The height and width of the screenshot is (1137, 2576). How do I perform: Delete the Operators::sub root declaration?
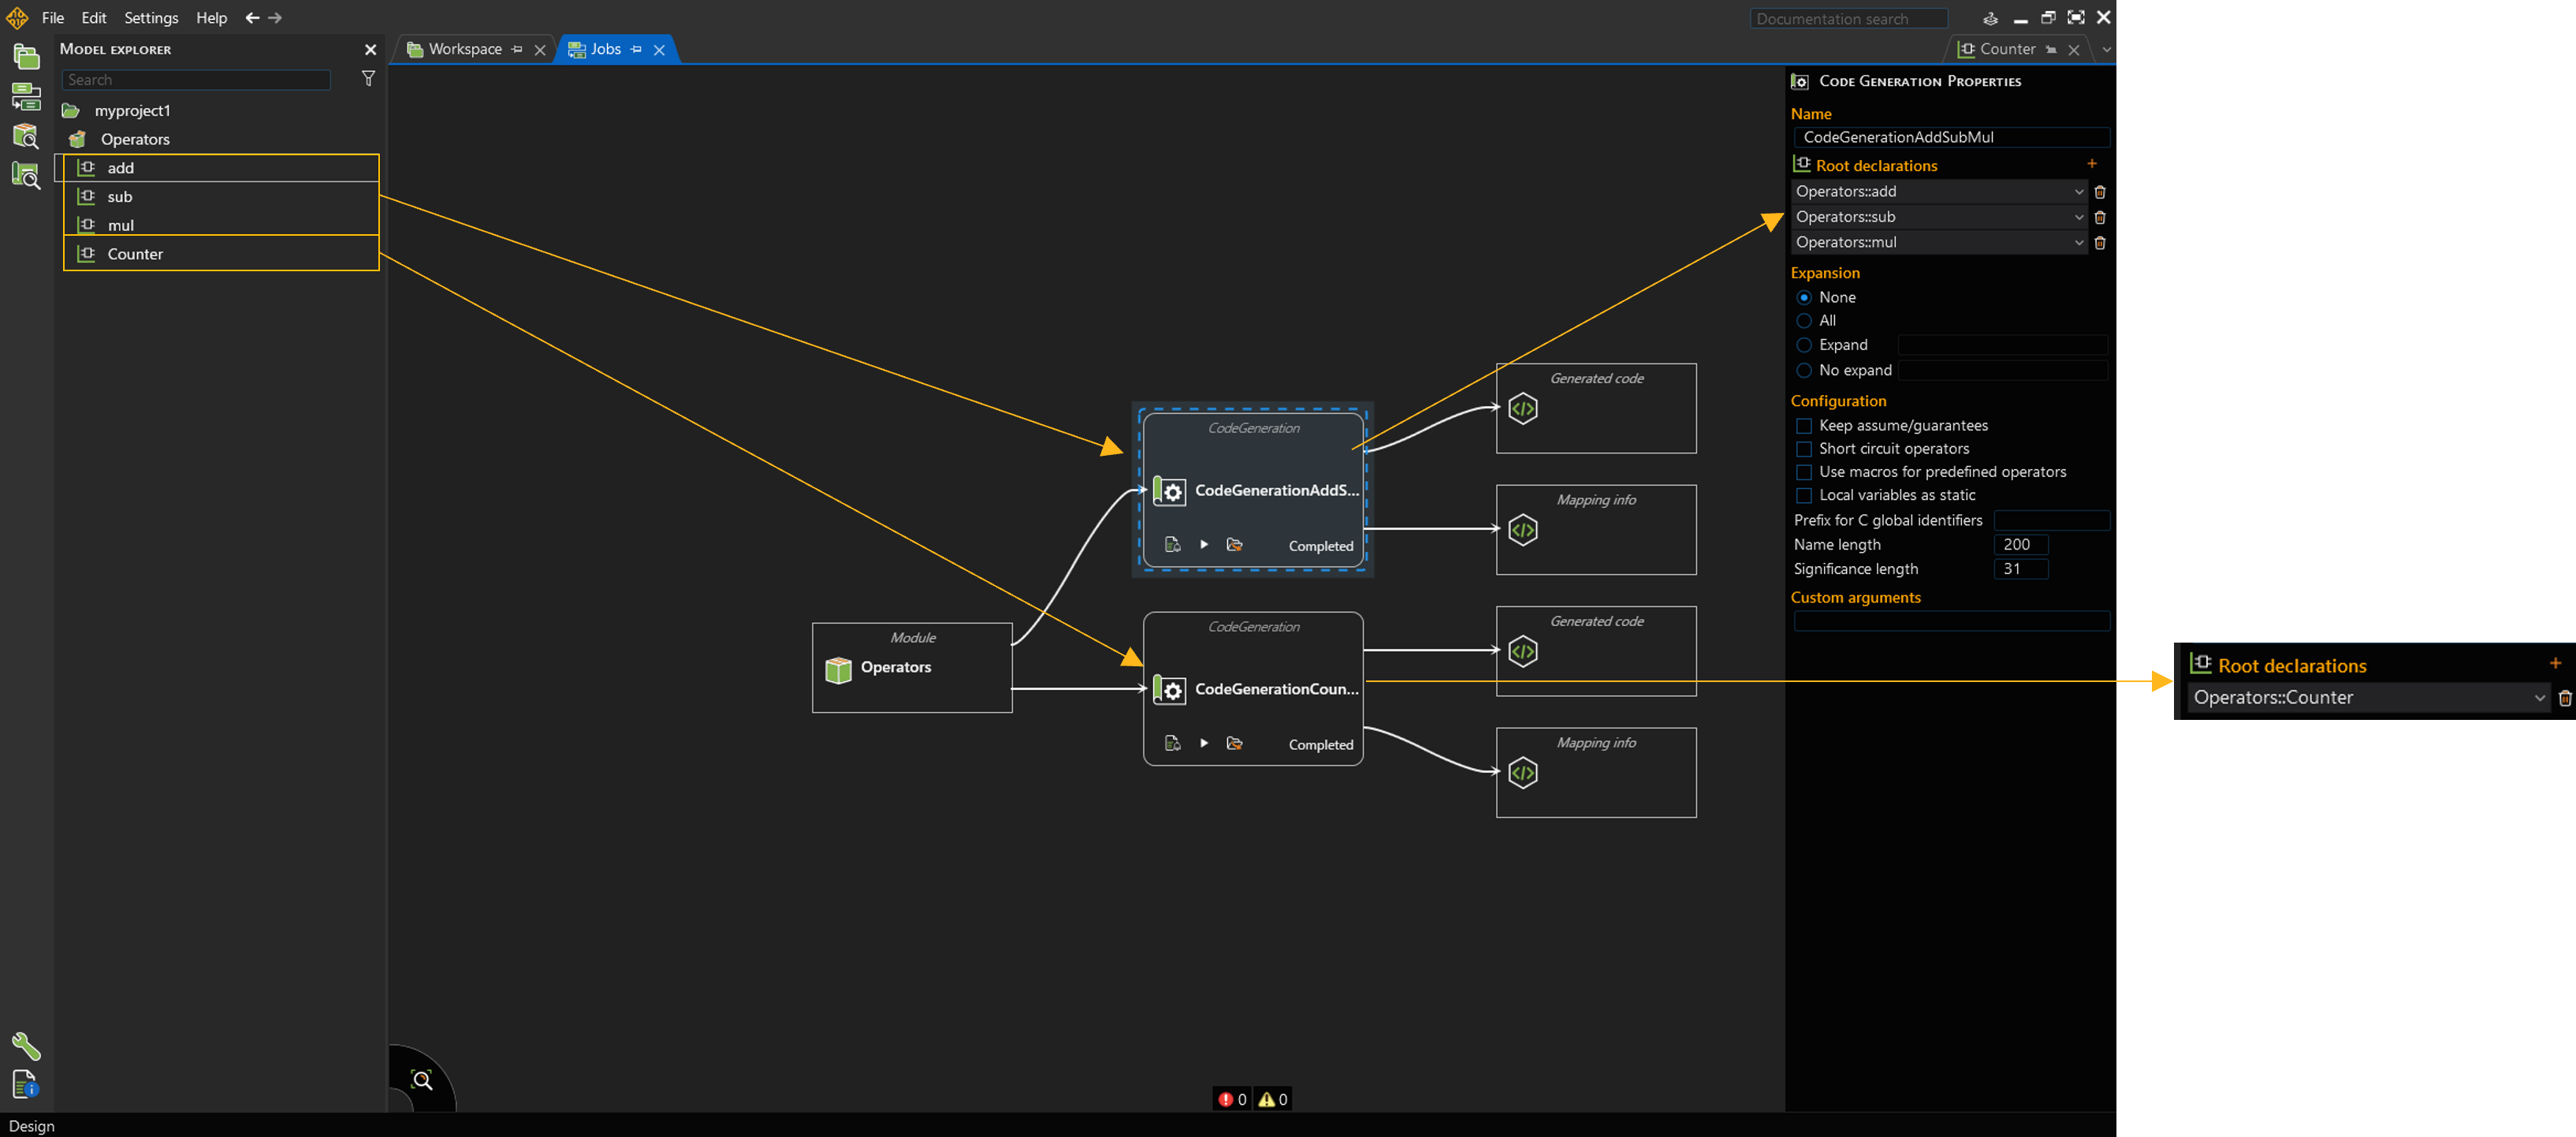click(2100, 217)
